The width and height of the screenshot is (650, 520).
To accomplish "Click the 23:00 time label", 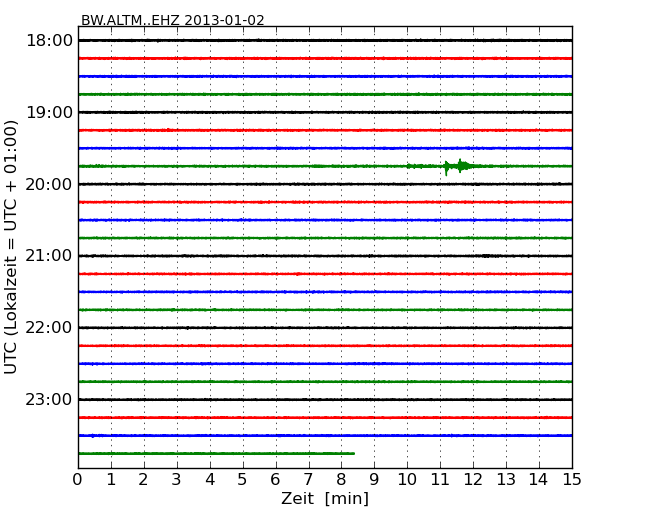I will (x=49, y=399).
